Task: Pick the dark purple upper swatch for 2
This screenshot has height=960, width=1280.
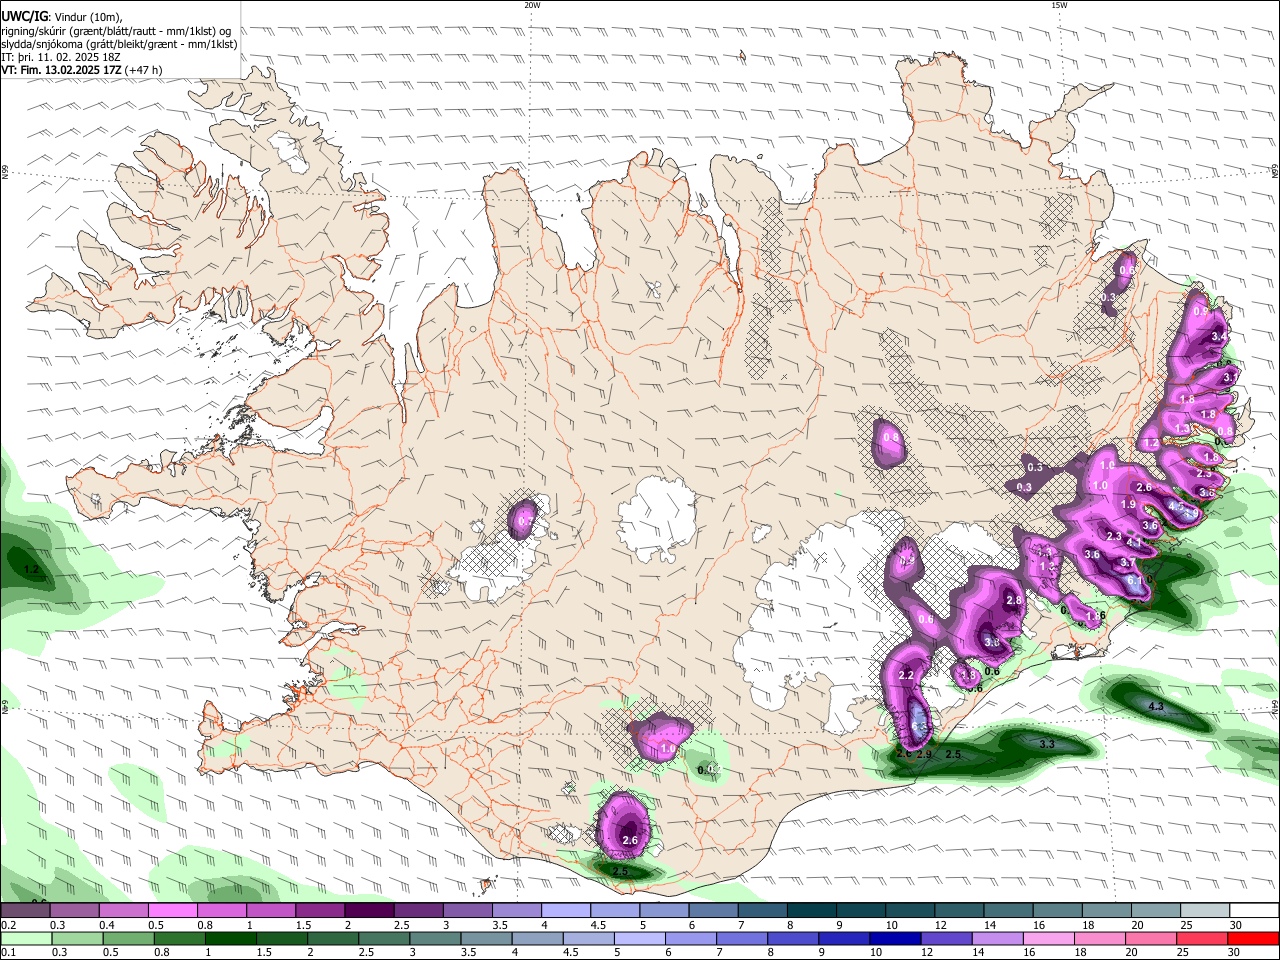Action: [x=368, y=910]
